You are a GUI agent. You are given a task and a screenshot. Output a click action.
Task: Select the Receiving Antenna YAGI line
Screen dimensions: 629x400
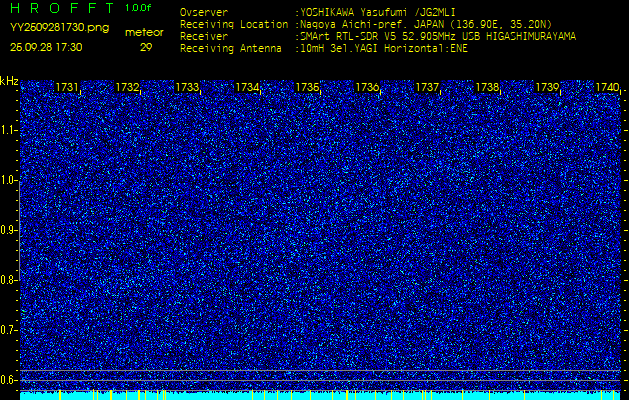383,46
